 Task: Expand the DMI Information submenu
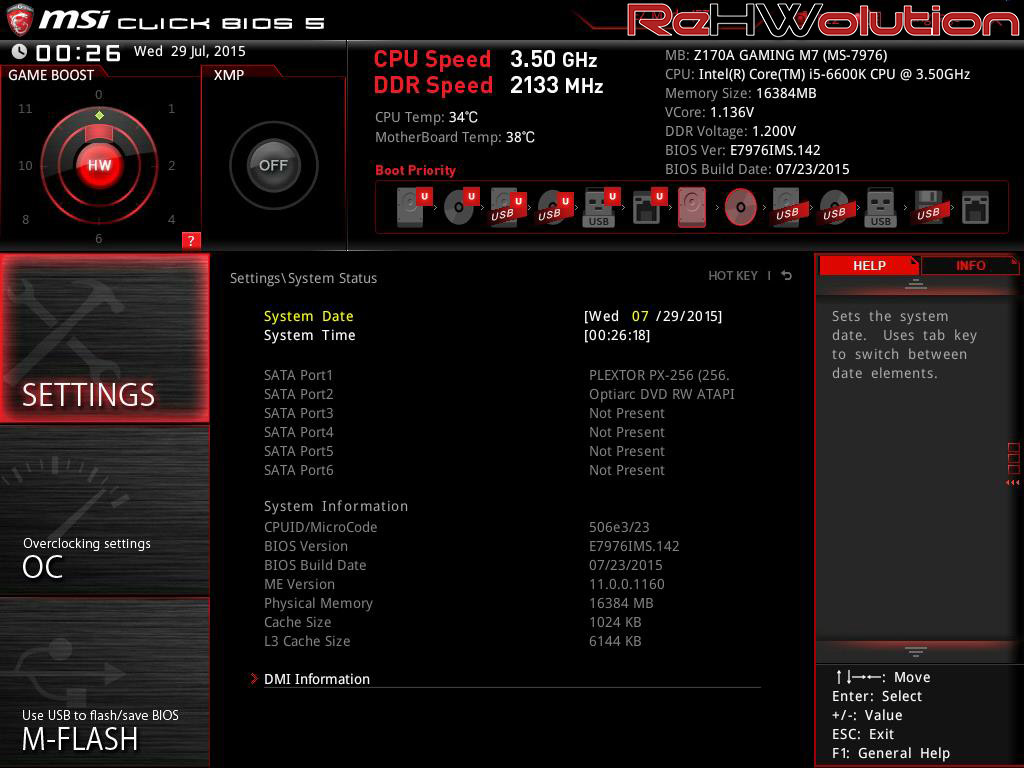click(x=316, y=679)
